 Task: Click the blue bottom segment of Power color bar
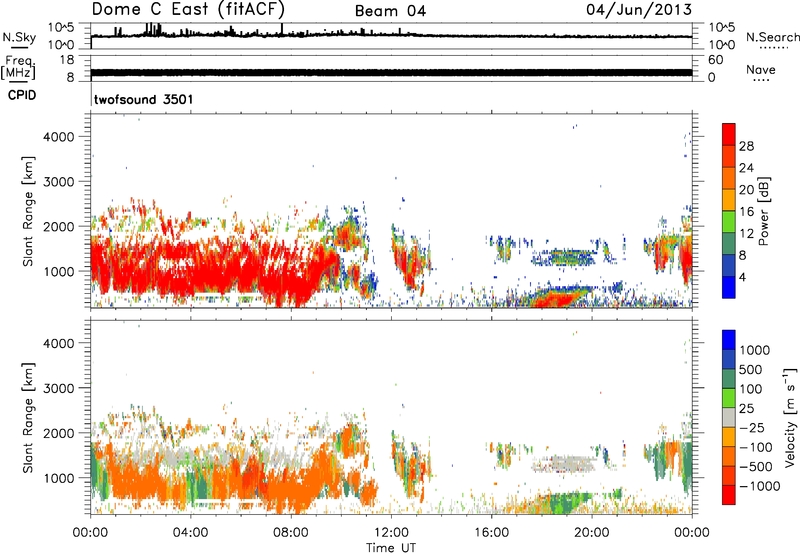pos(729,287)
